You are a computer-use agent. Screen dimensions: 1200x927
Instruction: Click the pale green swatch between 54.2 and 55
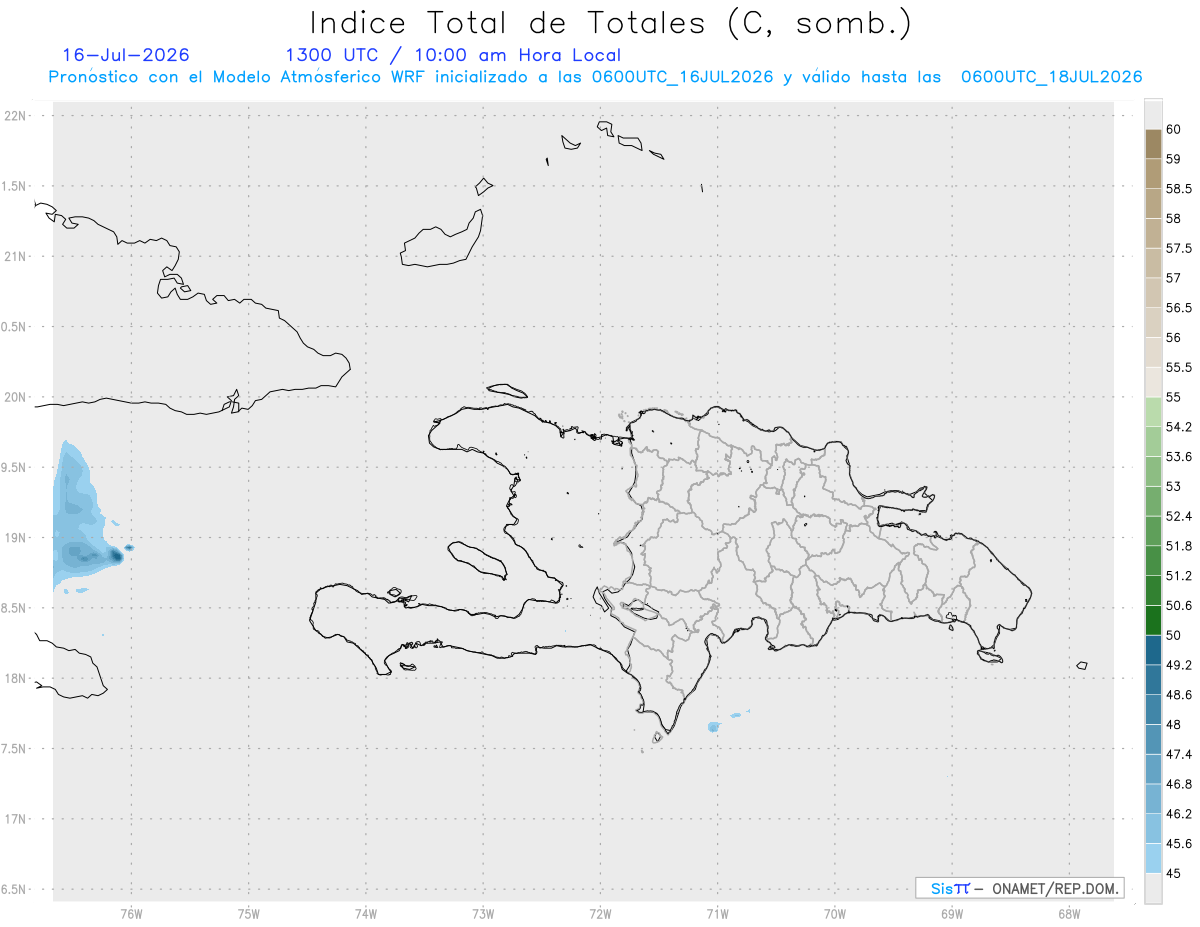[1153, 412]
